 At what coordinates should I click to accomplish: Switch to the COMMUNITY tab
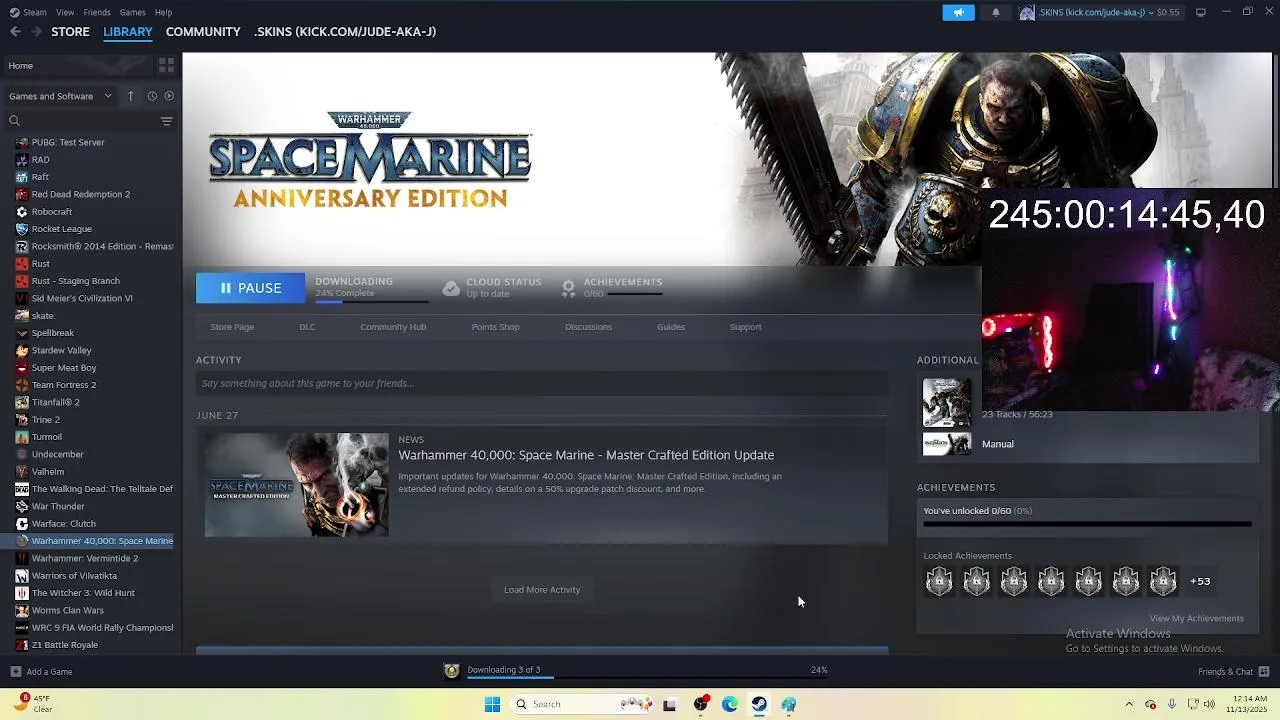coord(203,32)
